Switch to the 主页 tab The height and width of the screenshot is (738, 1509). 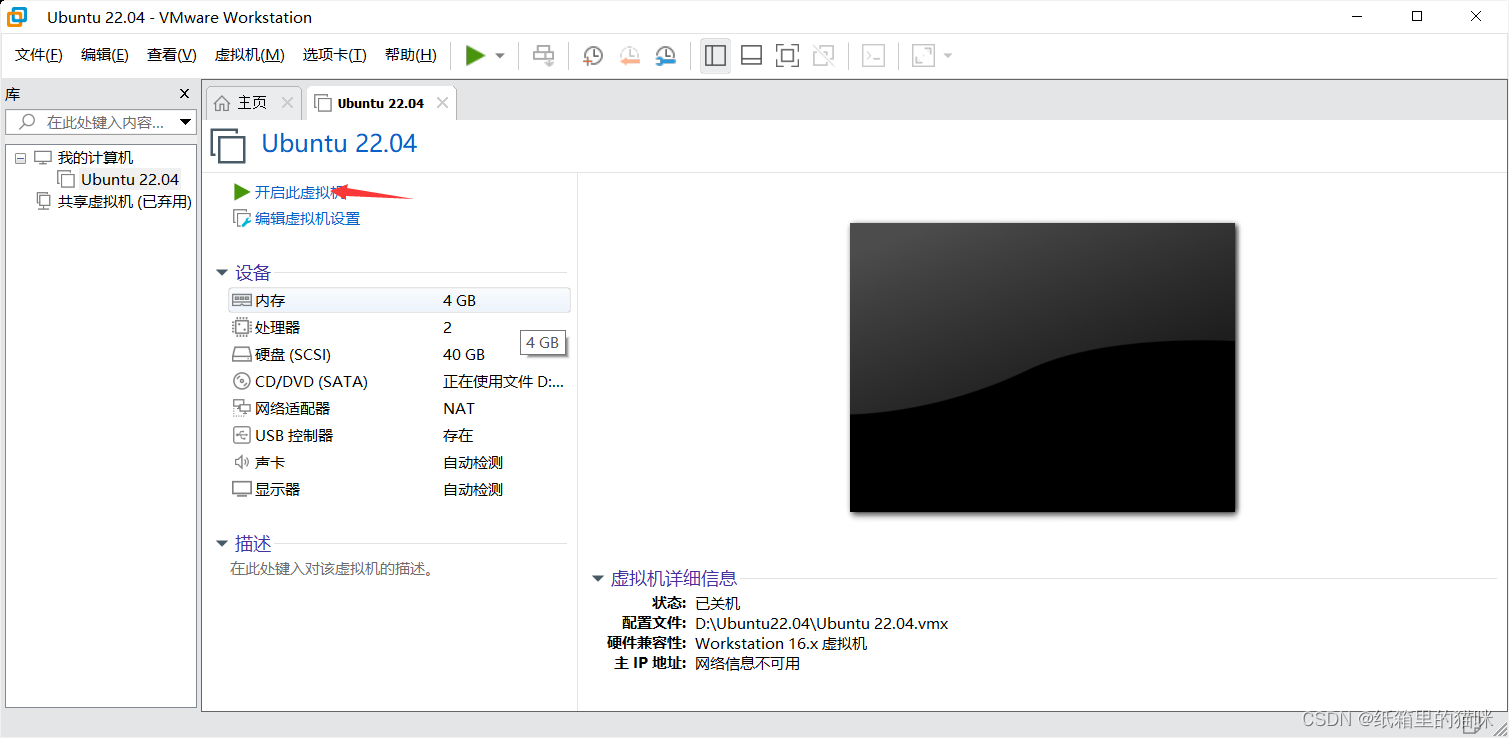(249, 101)
